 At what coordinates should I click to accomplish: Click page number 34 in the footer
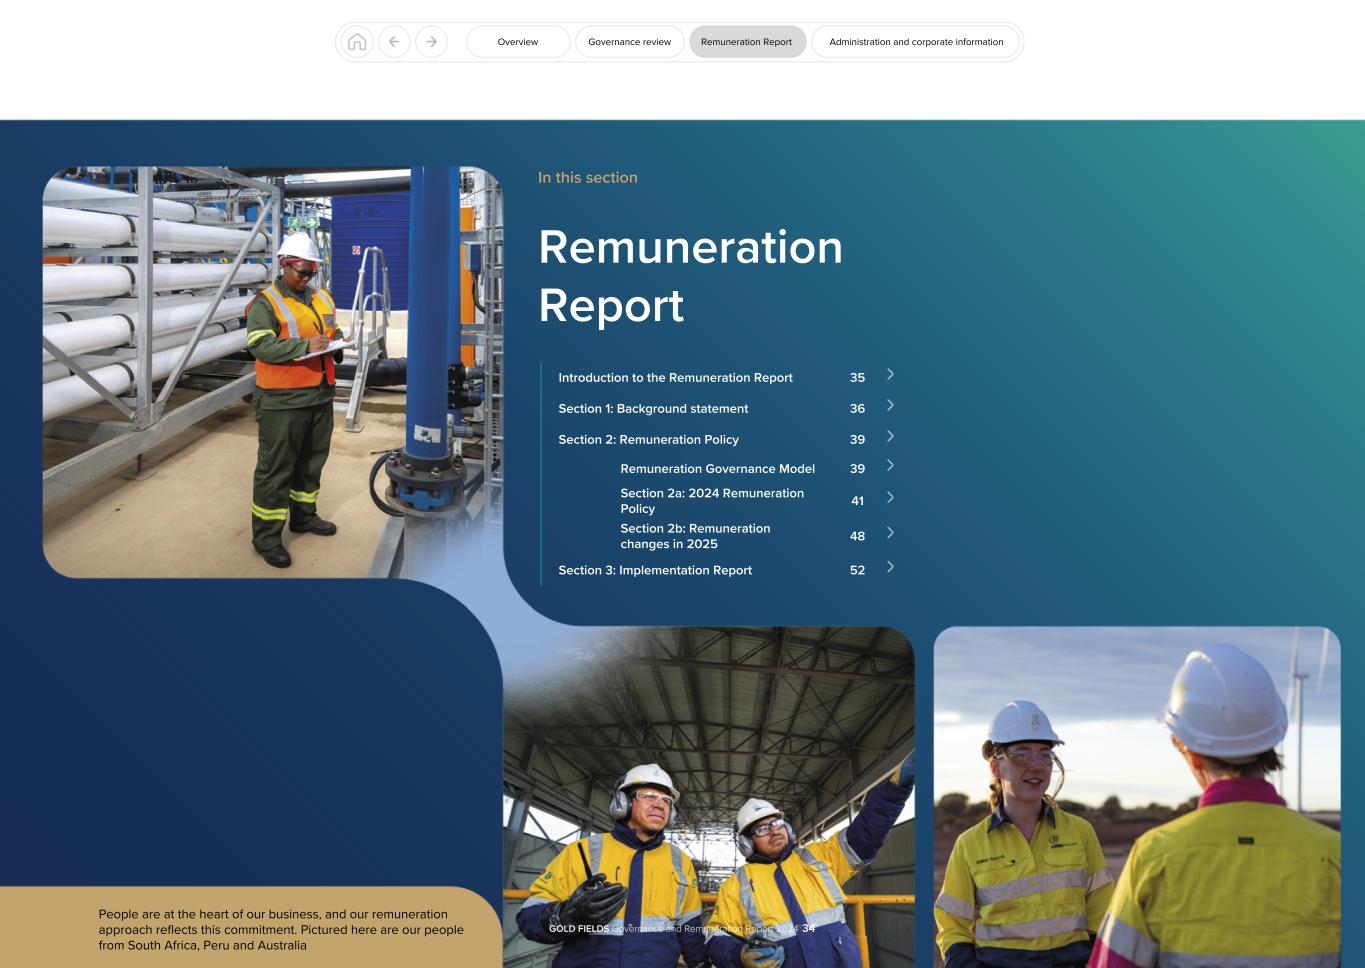[x=806, y=928]
